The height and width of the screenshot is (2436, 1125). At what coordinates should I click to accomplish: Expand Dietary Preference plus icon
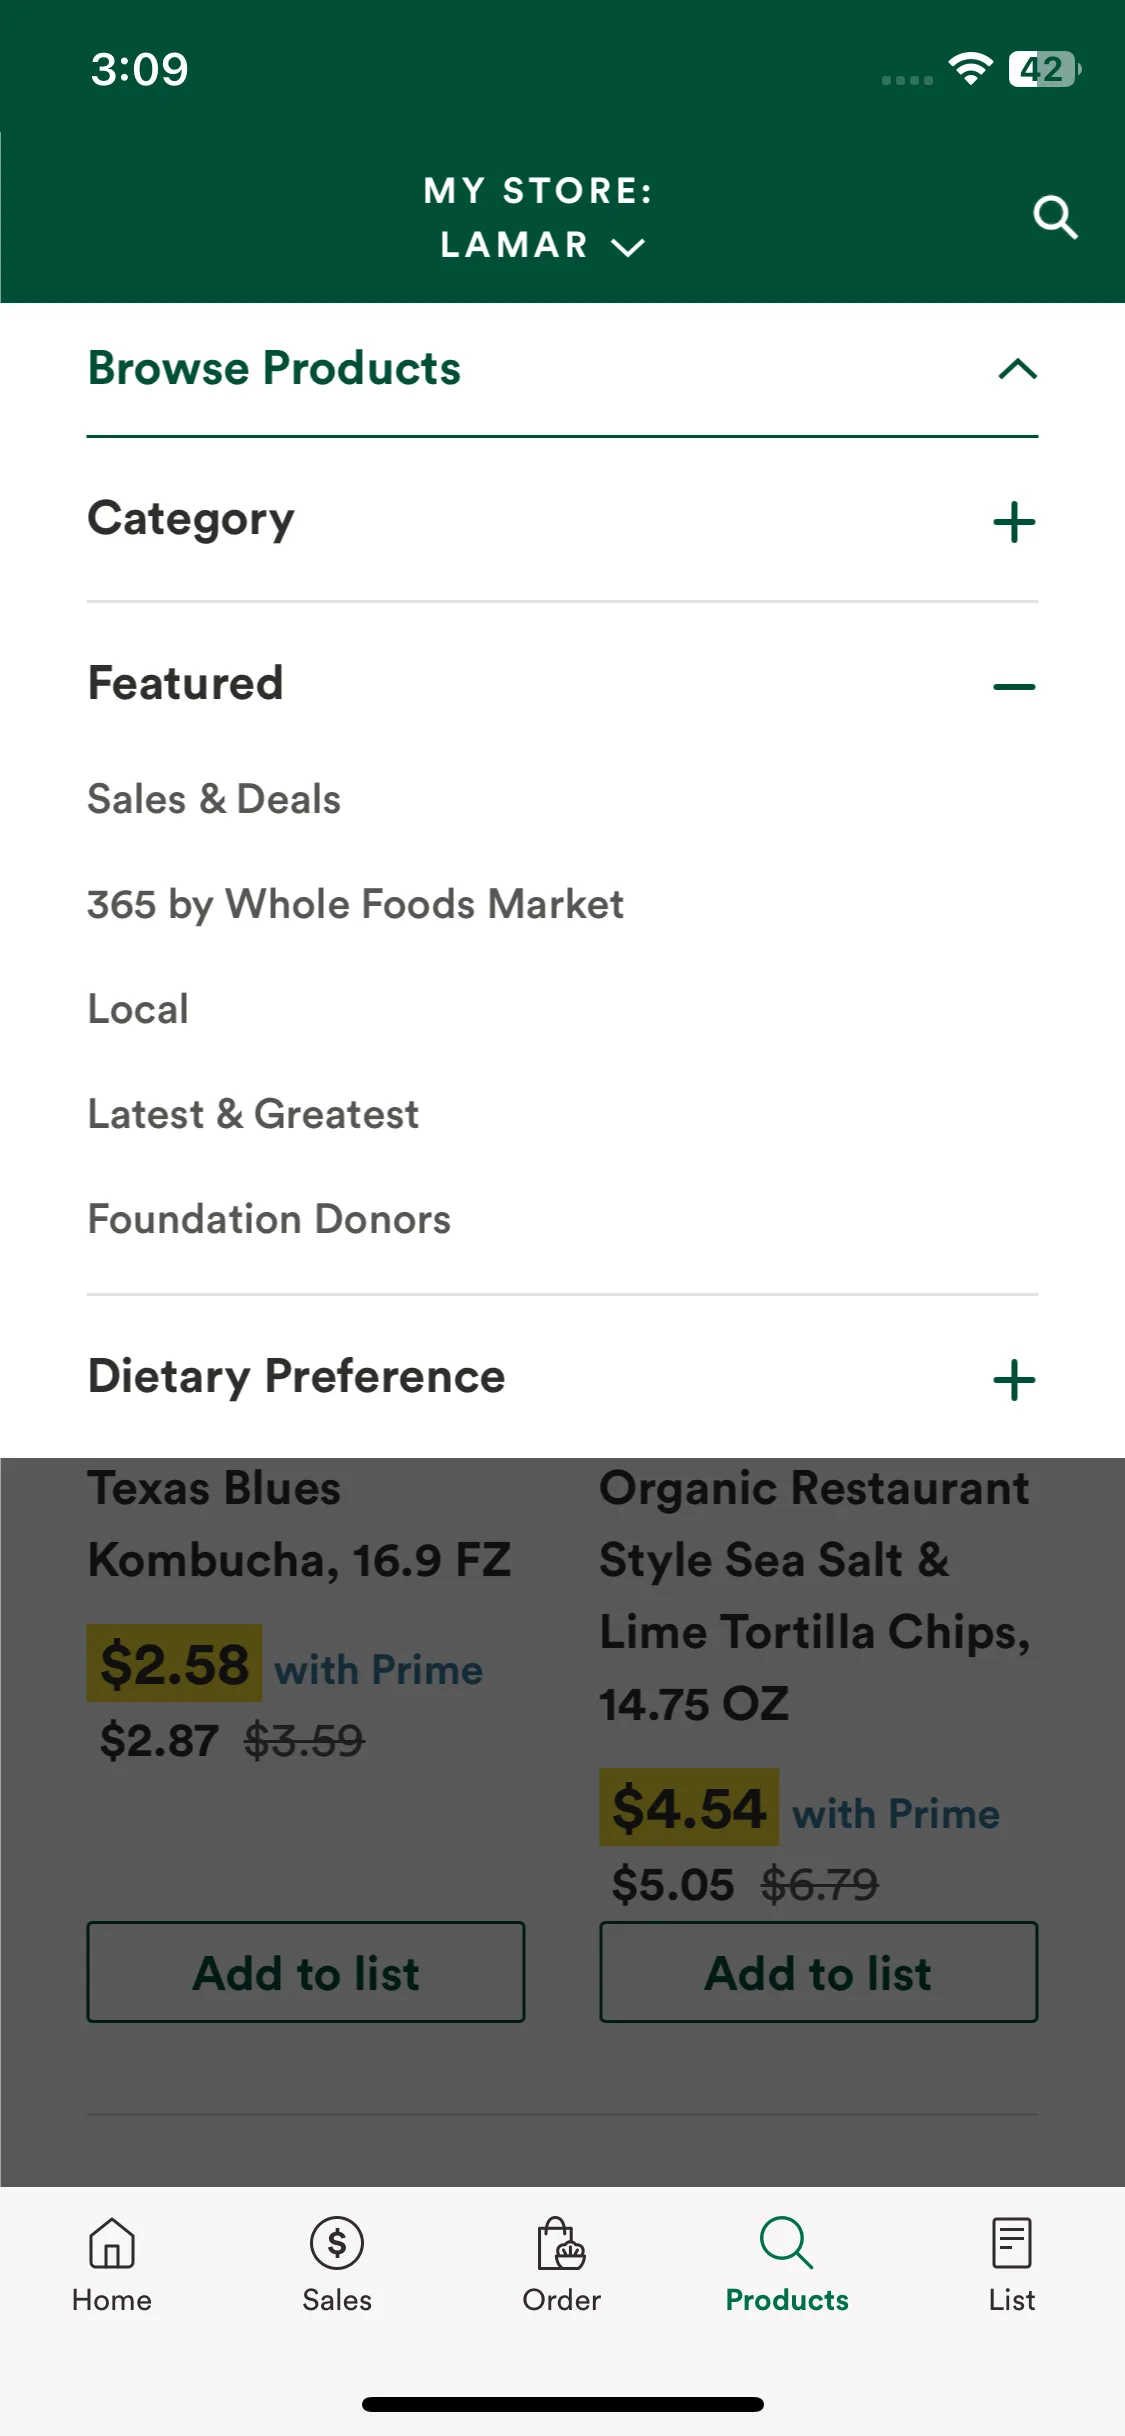(x=1014, y=1380)
